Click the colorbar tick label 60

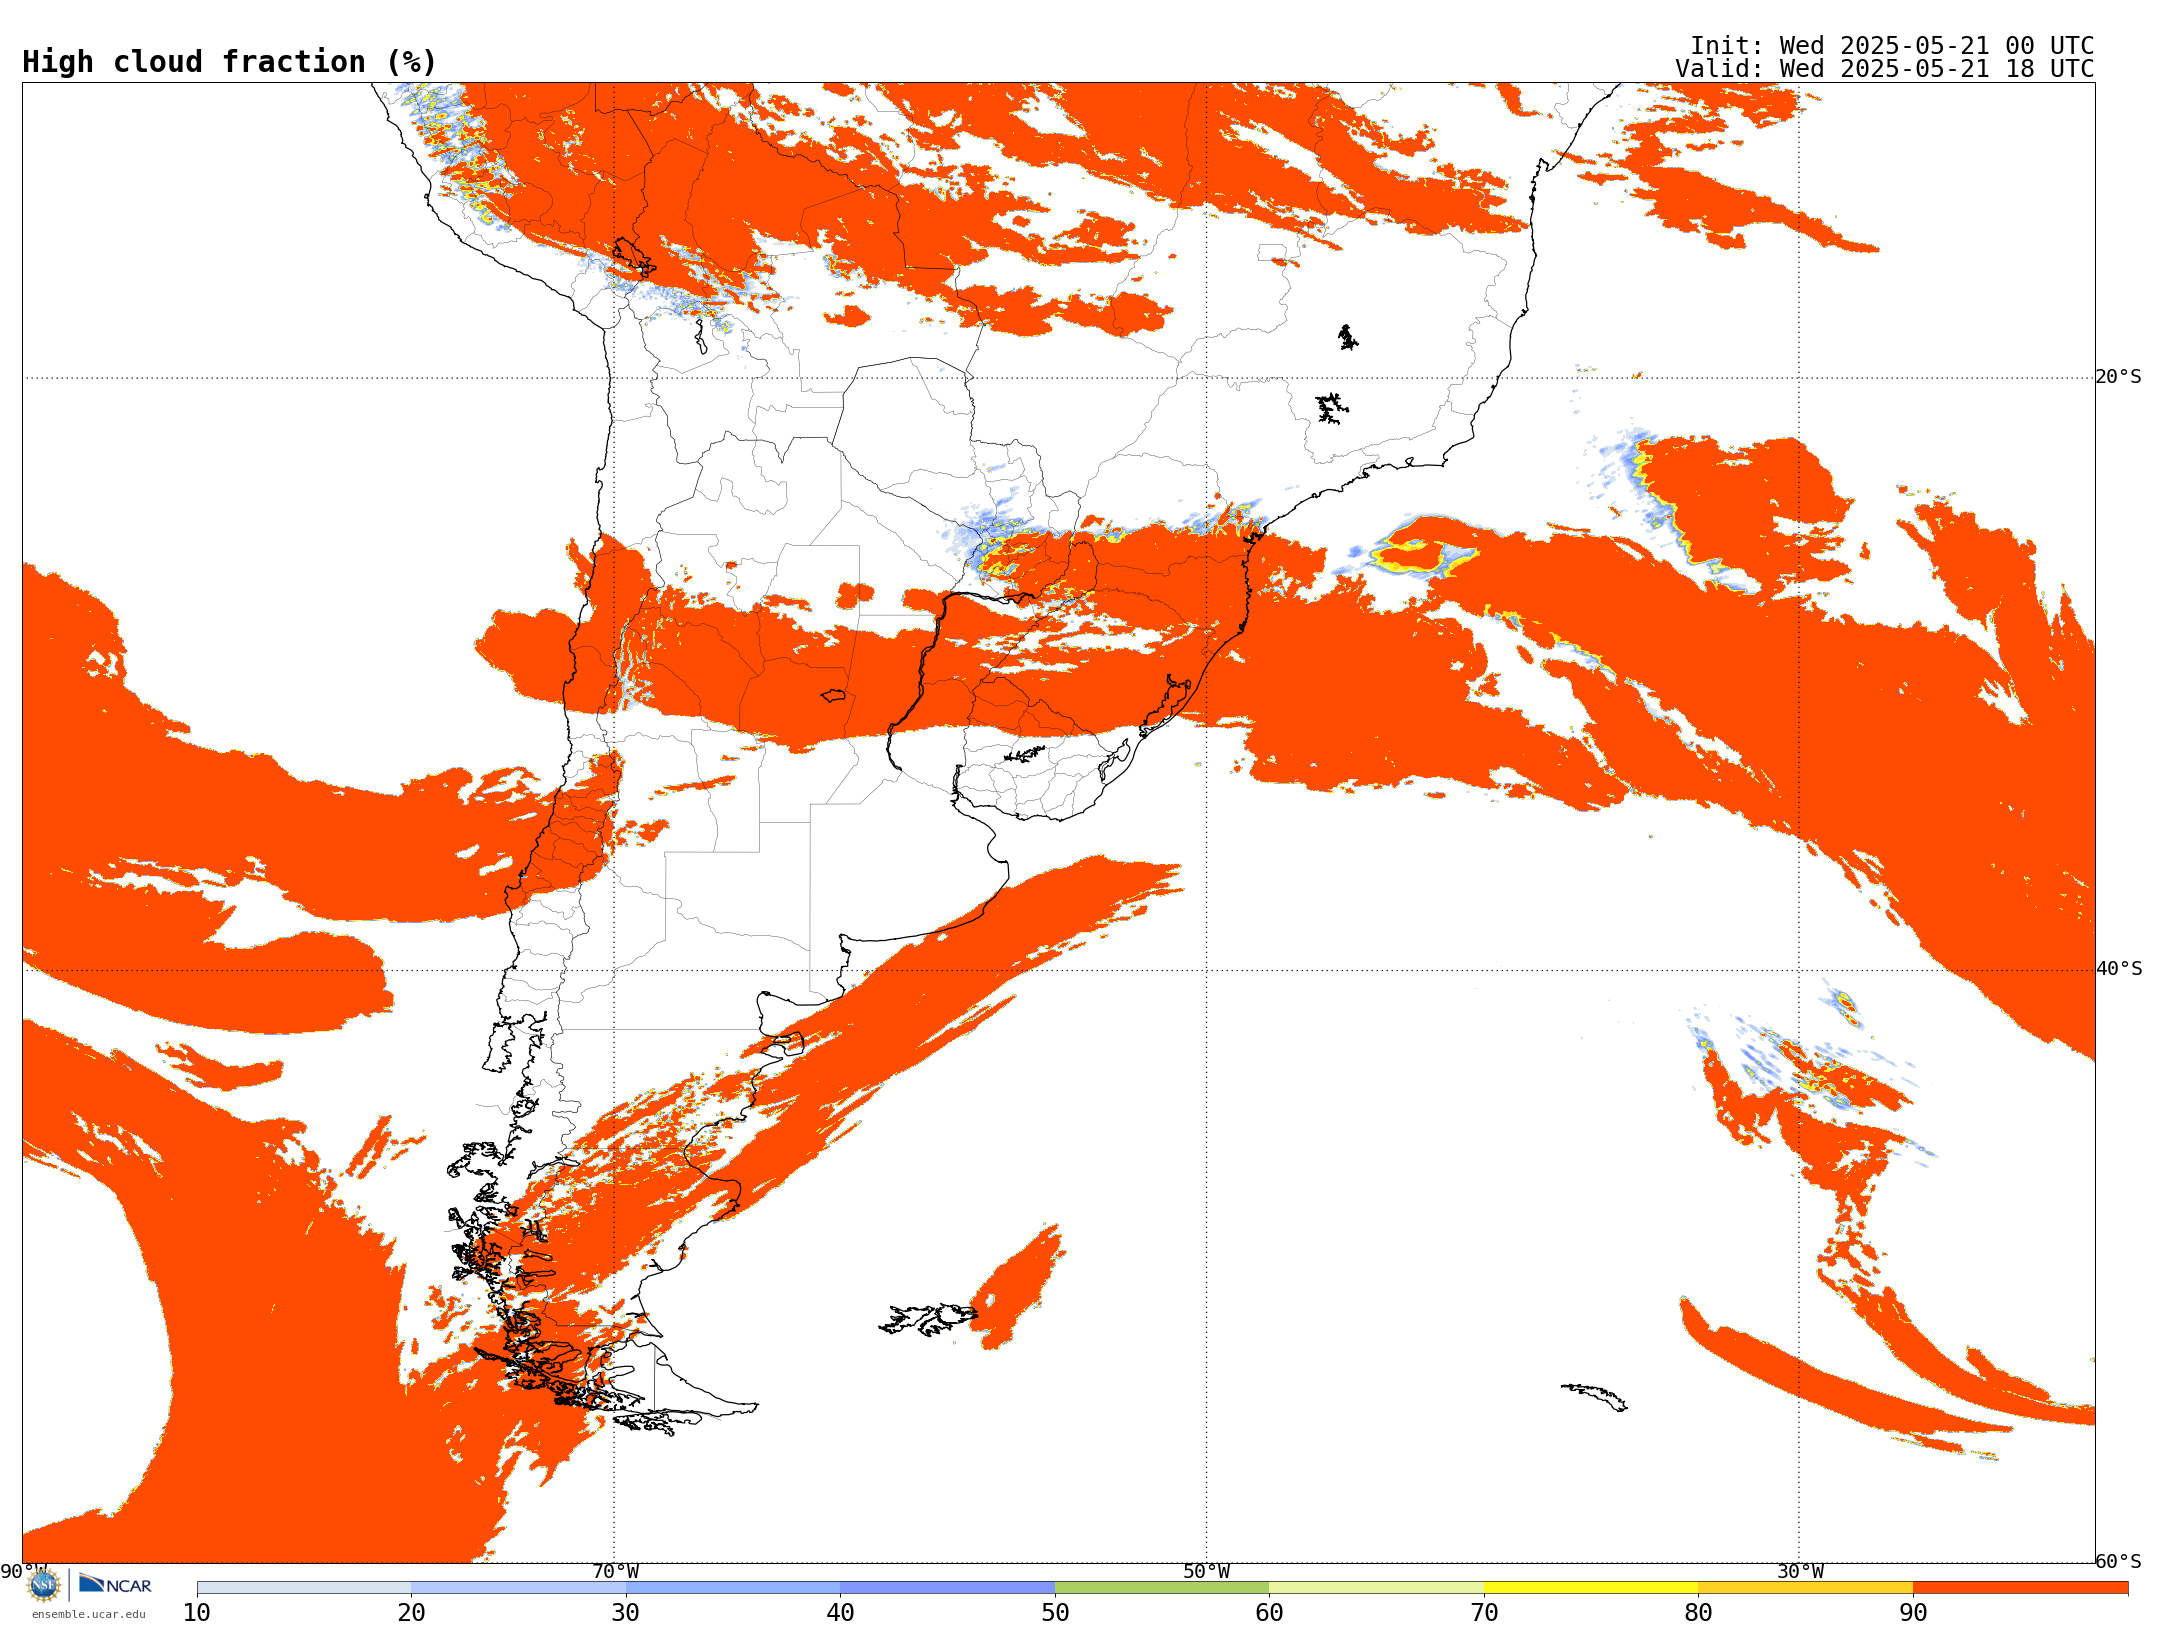(1269, 1612)
